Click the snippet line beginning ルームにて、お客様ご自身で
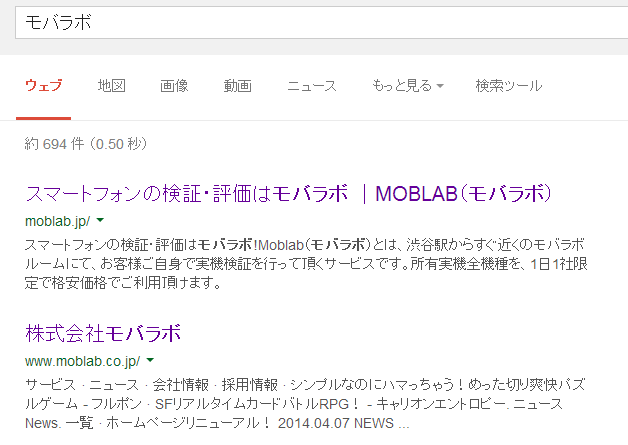Screen dimensions: 628x445 click(306, 264)
